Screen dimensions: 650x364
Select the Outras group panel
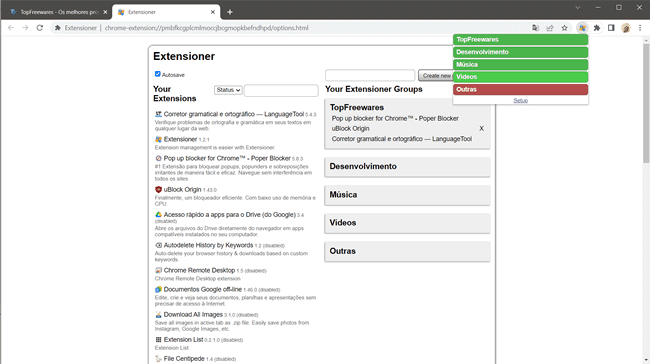click(x=407, y=251)
